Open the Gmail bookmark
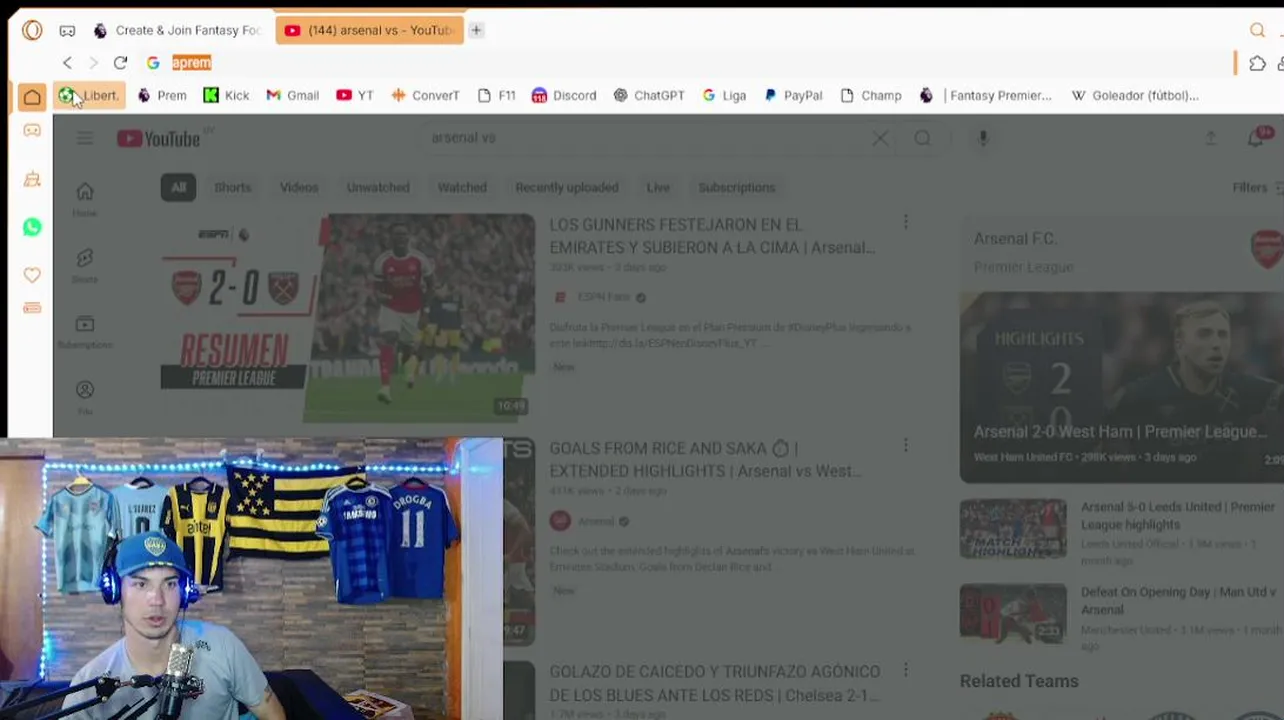Screen dimensions: 1284x720 pos(292,95)
